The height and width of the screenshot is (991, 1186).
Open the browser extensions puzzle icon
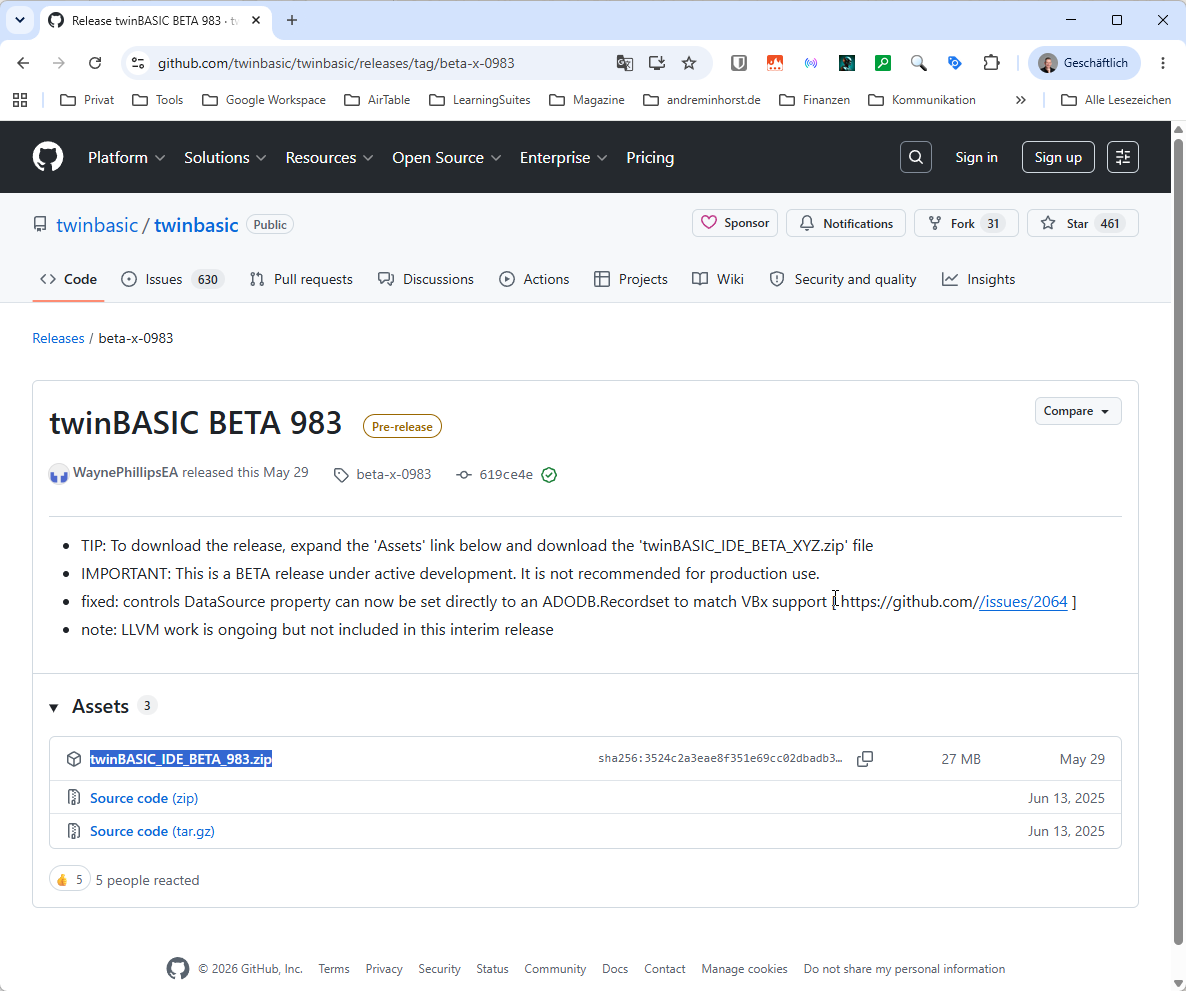pyautogui.click(x=991, y=63)
